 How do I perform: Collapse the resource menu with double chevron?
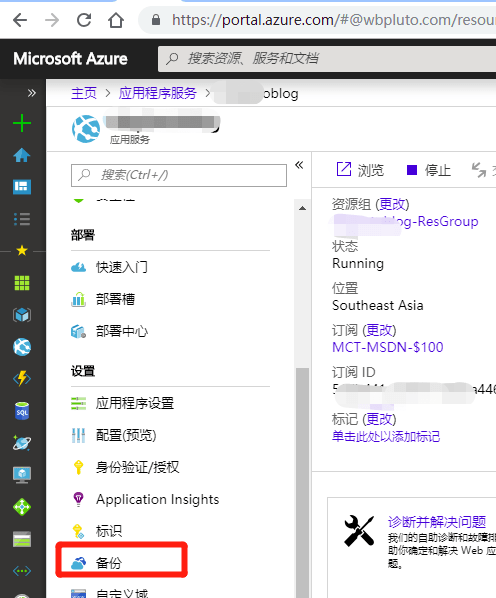pyautogui.click(x=299, y=165)
